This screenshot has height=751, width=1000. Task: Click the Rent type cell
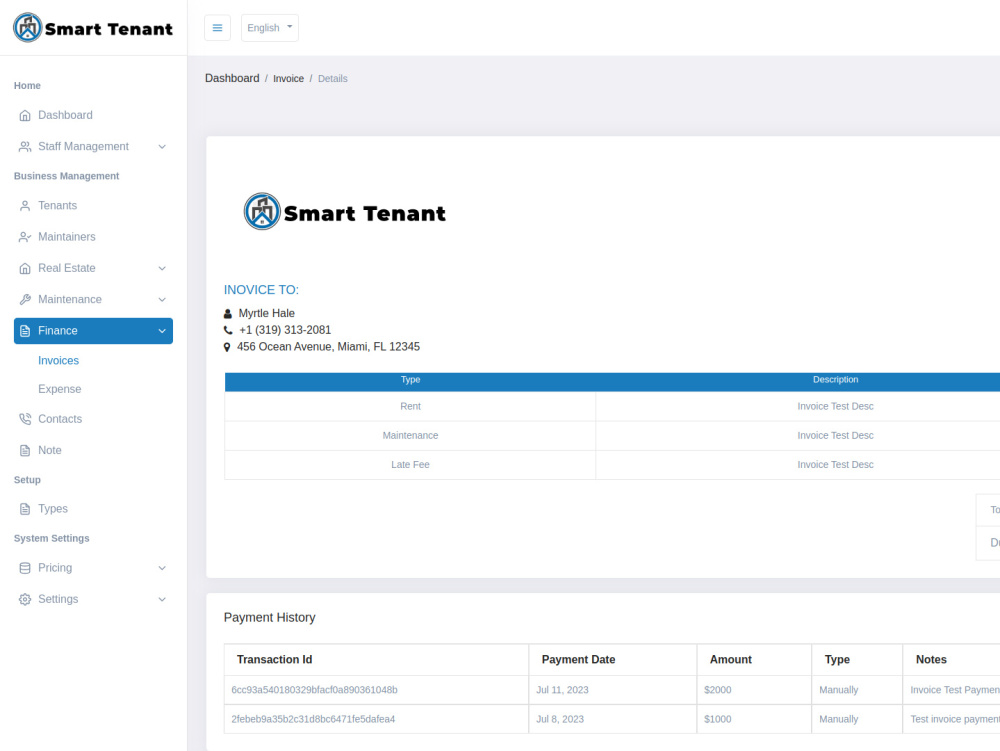[410, 406]
